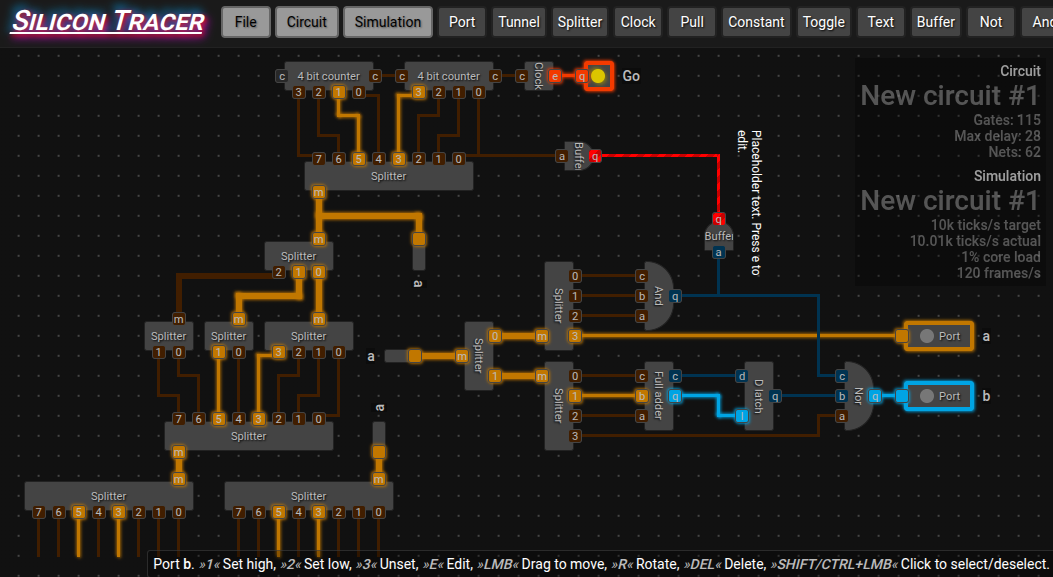Click the Silicon Tracer logo

click(x=107, y=21)
